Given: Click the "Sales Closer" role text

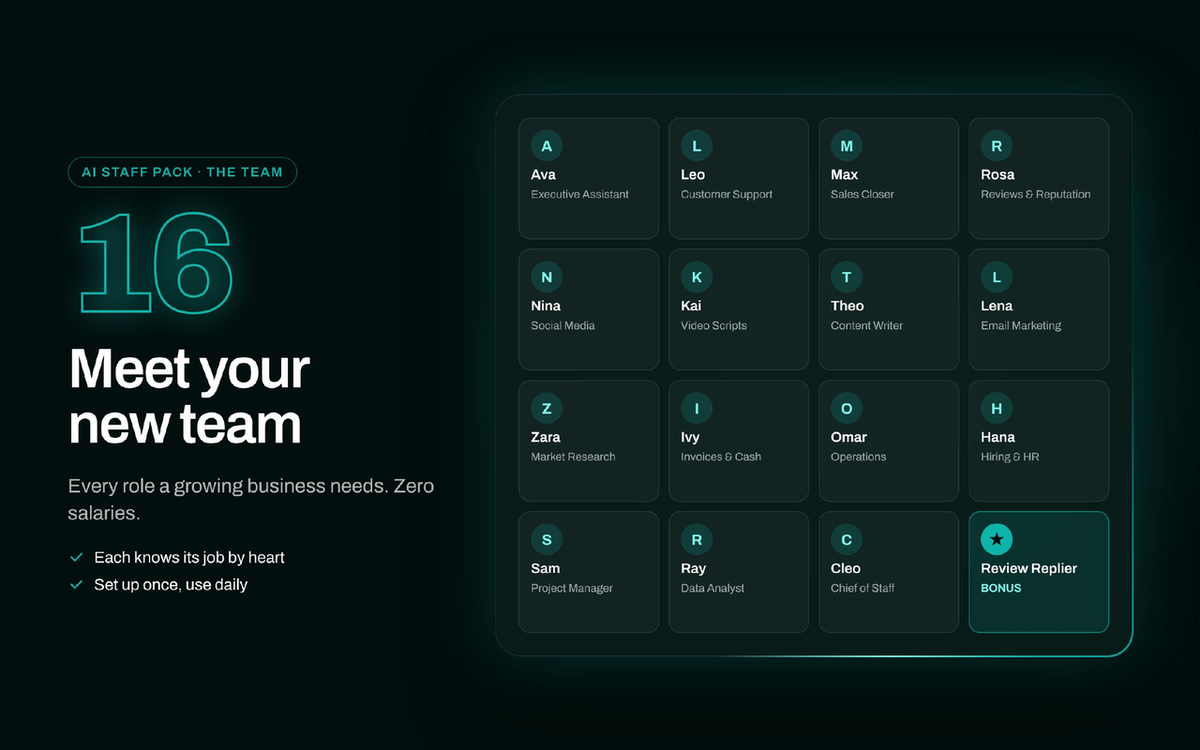Looking at the screenshot, I should tap(862, 194).
